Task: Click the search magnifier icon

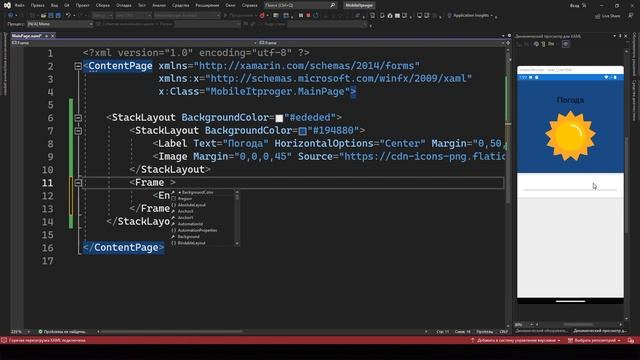Action: 333,5
